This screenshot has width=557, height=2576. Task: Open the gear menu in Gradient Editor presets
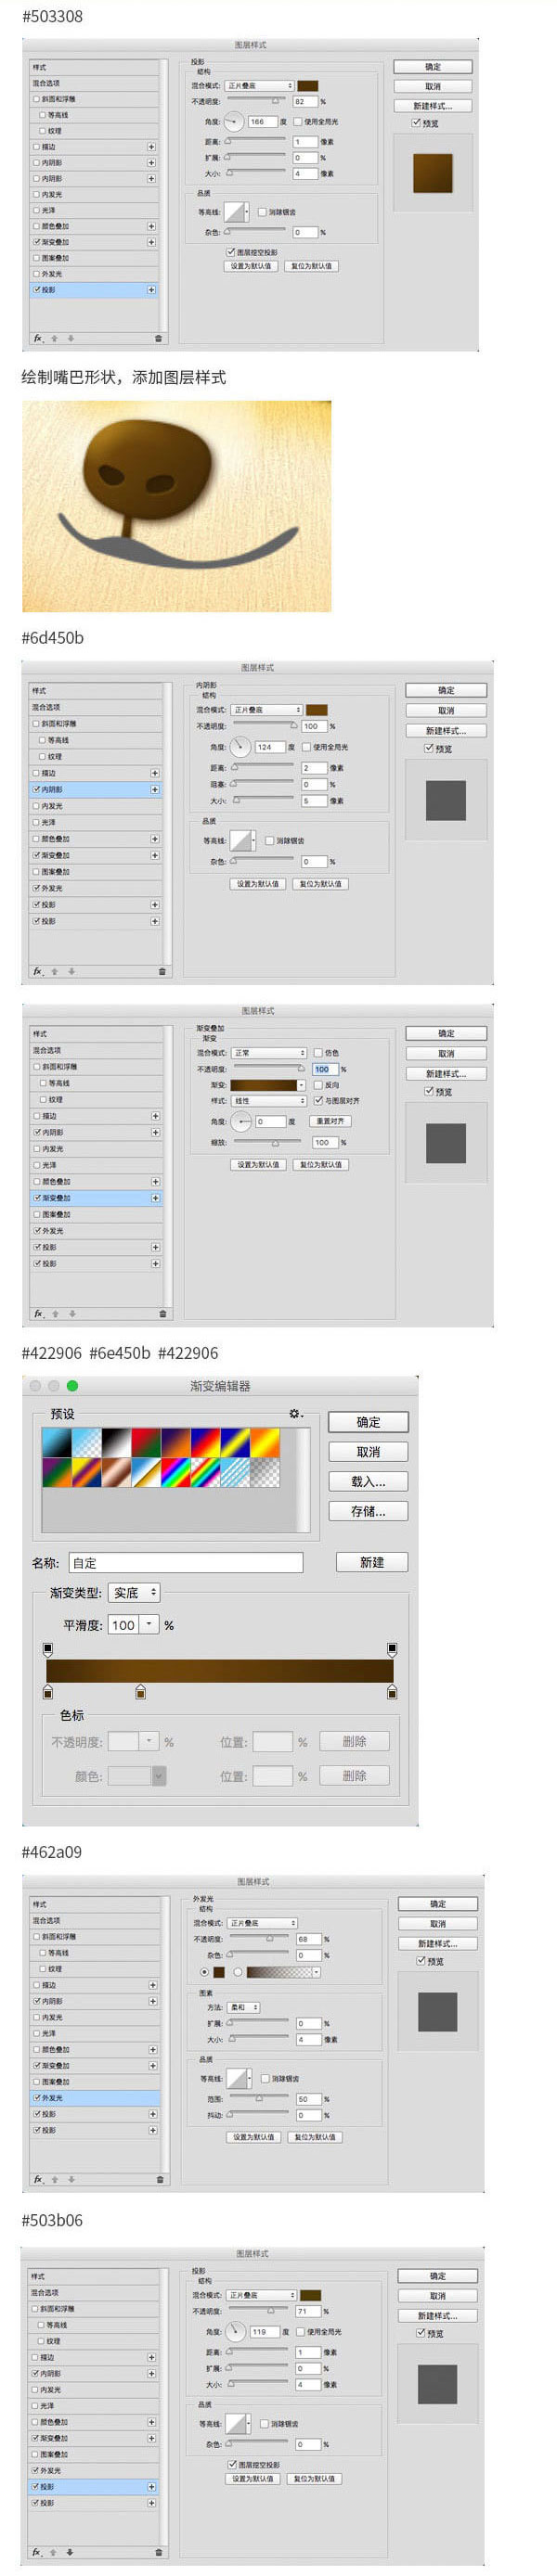point(296,1413)
